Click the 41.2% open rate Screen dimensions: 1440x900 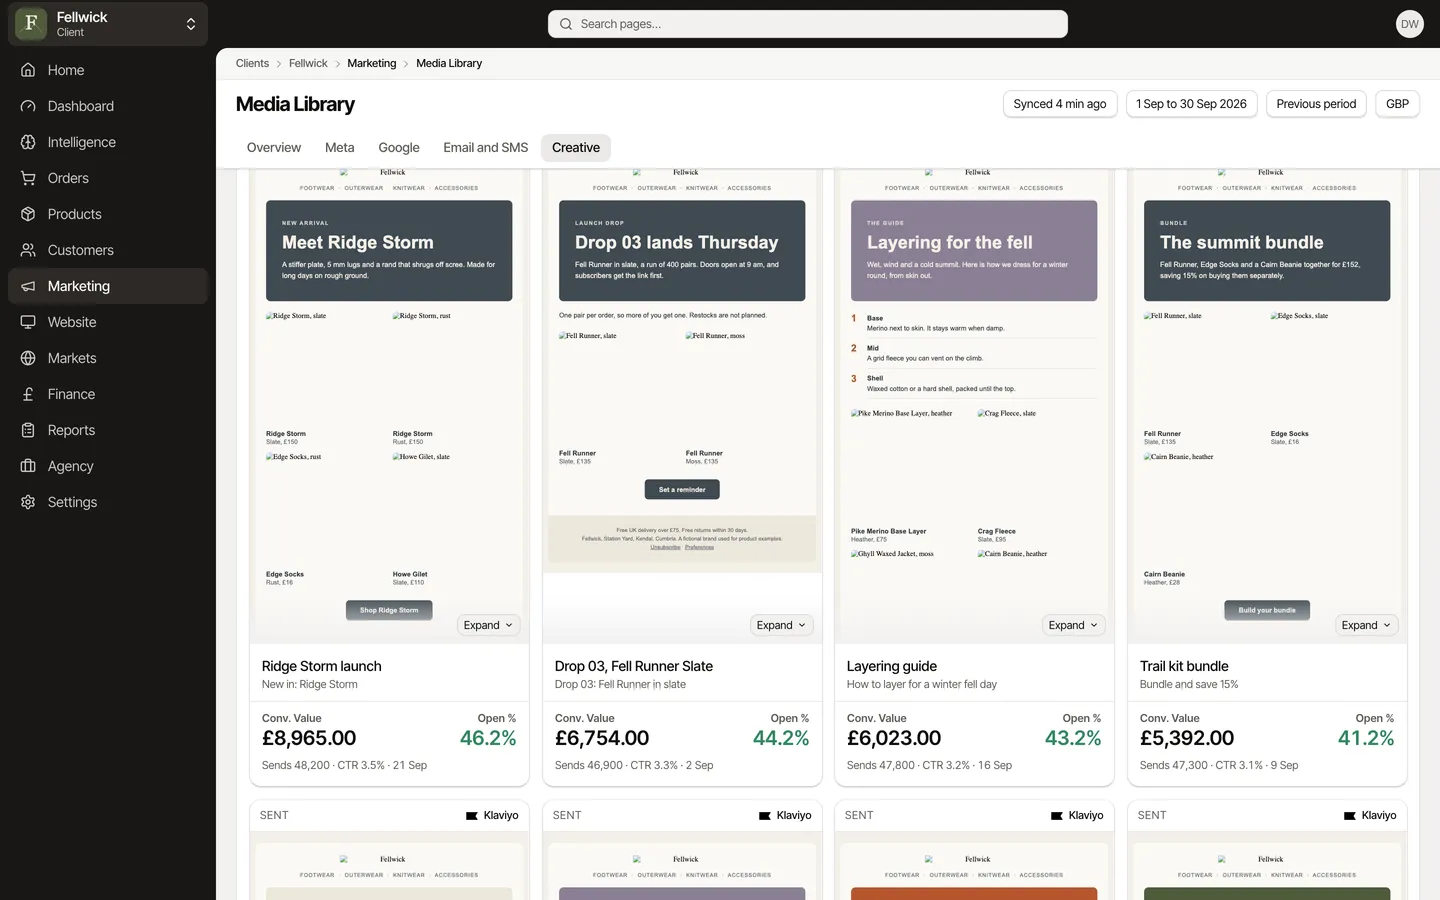coord(1366,738)
